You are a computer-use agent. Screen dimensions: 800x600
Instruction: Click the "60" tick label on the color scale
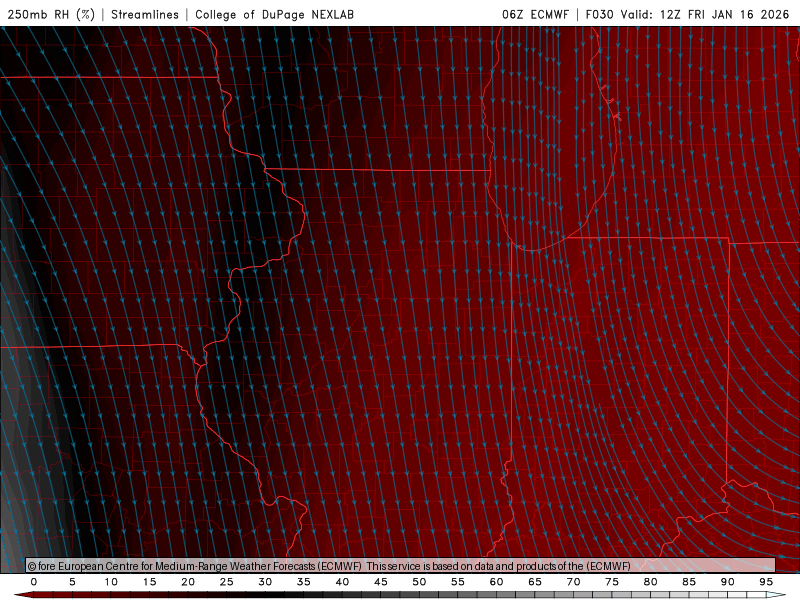pos(496,582)
